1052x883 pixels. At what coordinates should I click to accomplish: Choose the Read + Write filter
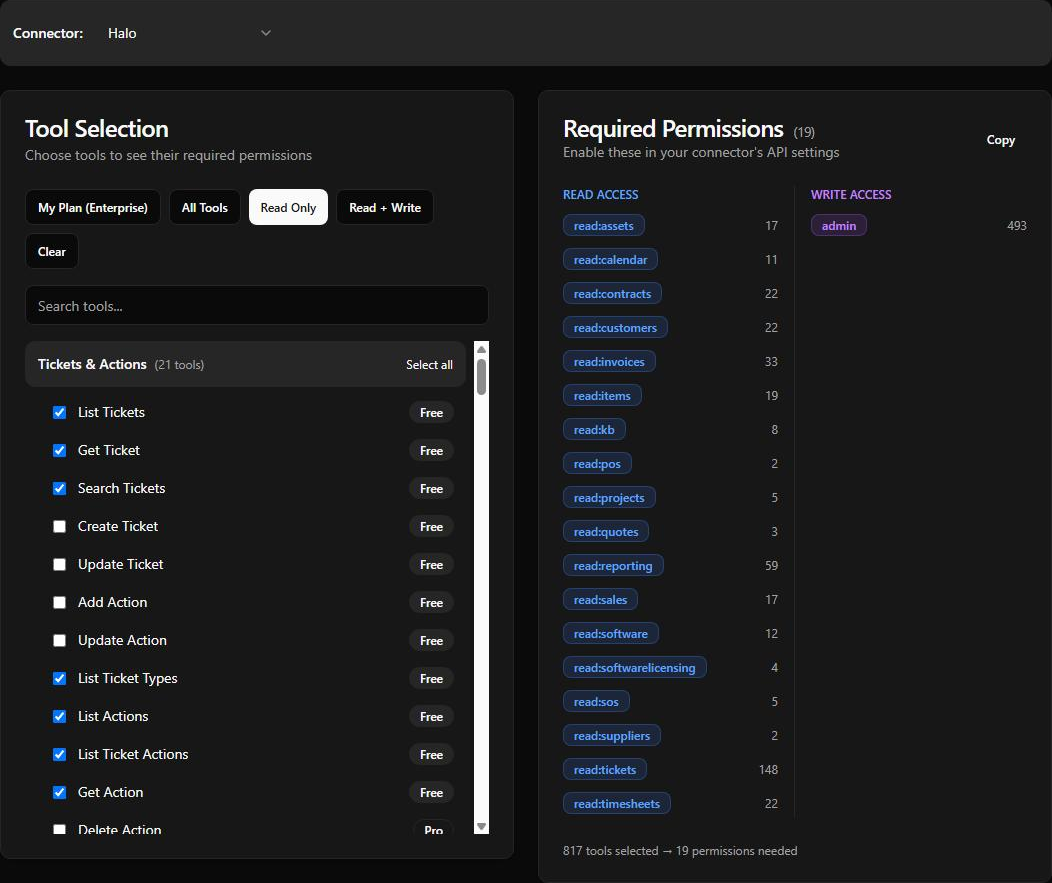pyautogui.click(x=384, y=207)
